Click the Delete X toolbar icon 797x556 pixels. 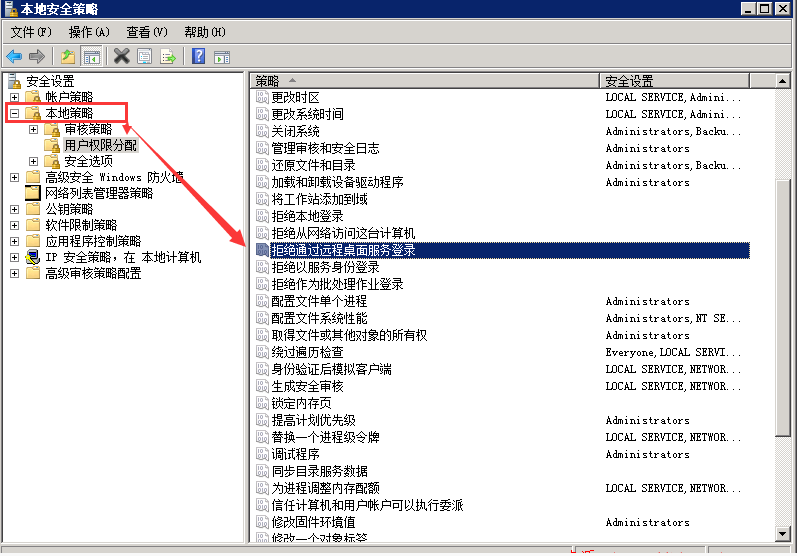(122, 56)
